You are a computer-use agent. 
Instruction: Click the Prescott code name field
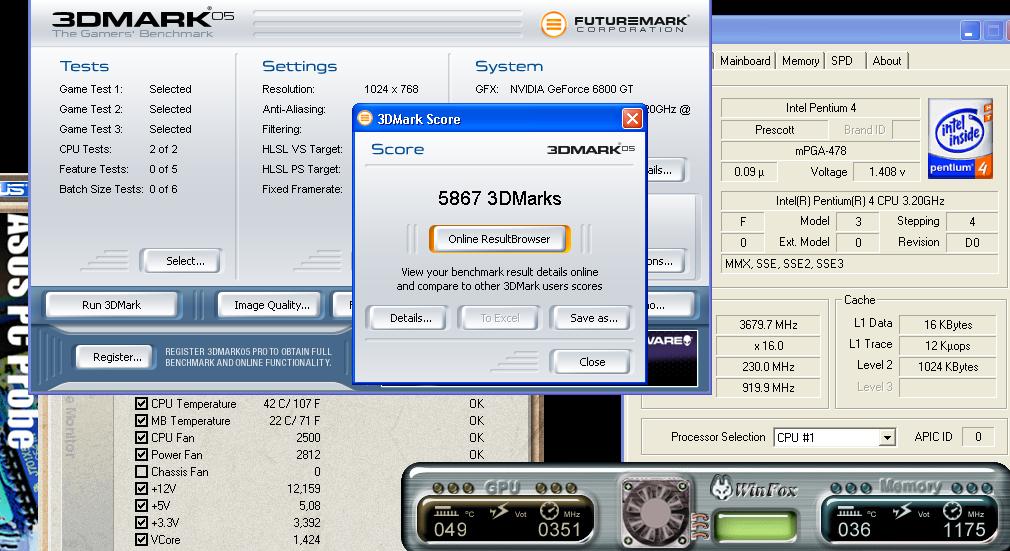point(774,130)
